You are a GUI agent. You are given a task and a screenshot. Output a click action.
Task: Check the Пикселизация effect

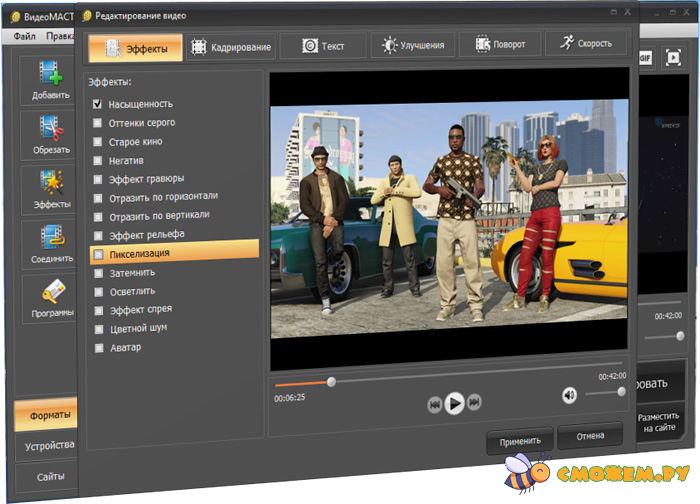point(98,255)
